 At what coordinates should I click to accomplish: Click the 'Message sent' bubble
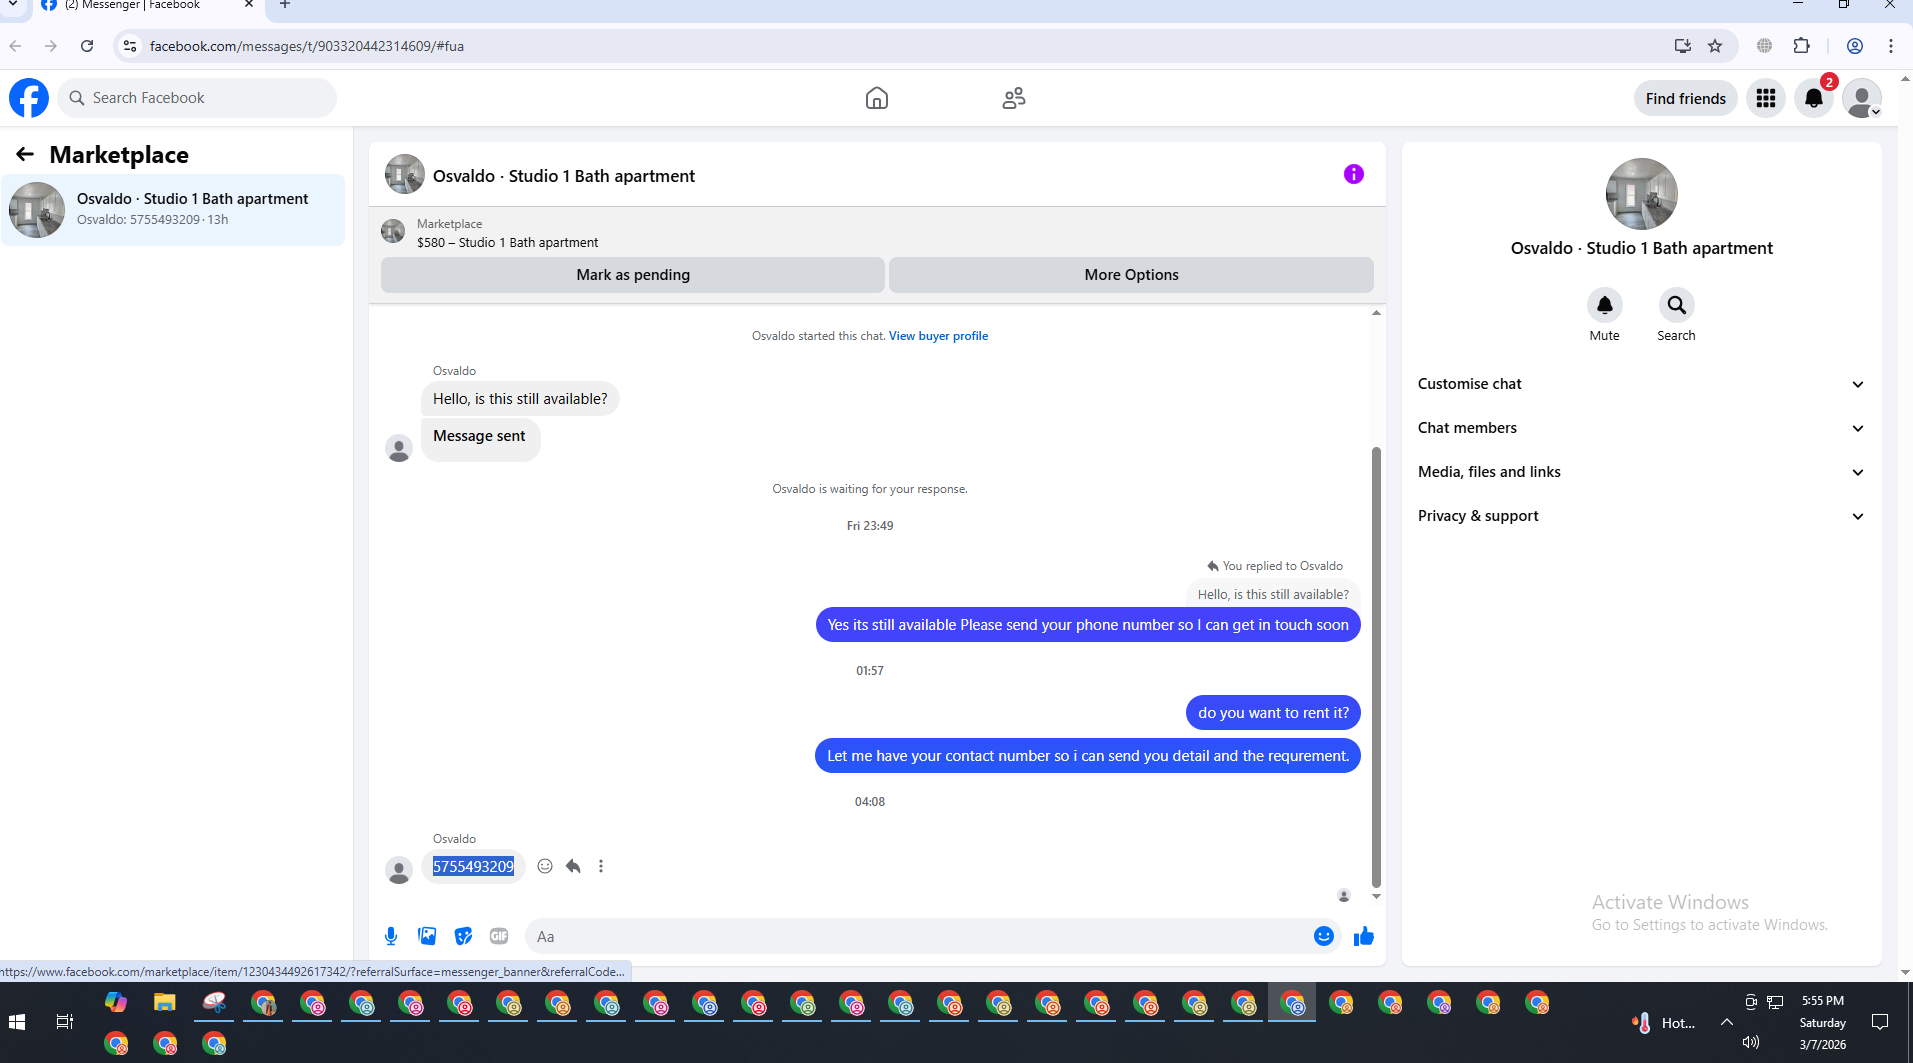(480, 438)
